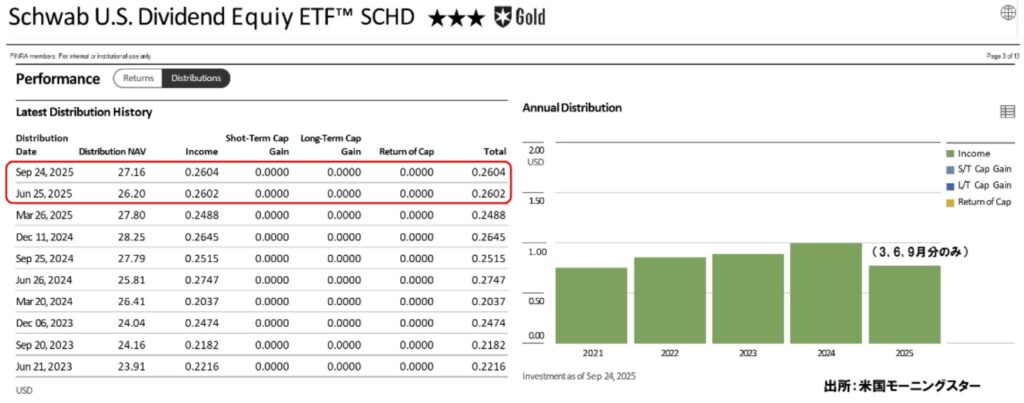Click the Dec 11, 2024 table row
Image resolution: width=1024 pixels, height=403 pixels.
(260, 236)
